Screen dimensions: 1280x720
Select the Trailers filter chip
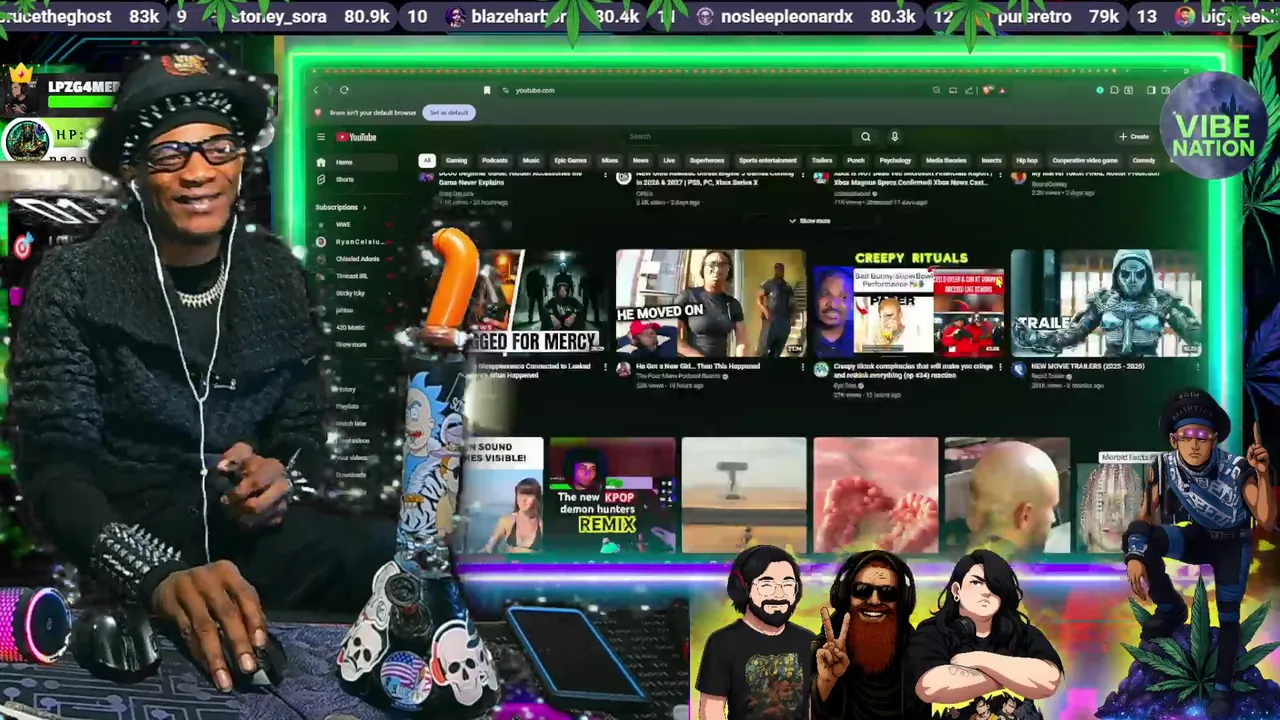[x=822, y=160]
